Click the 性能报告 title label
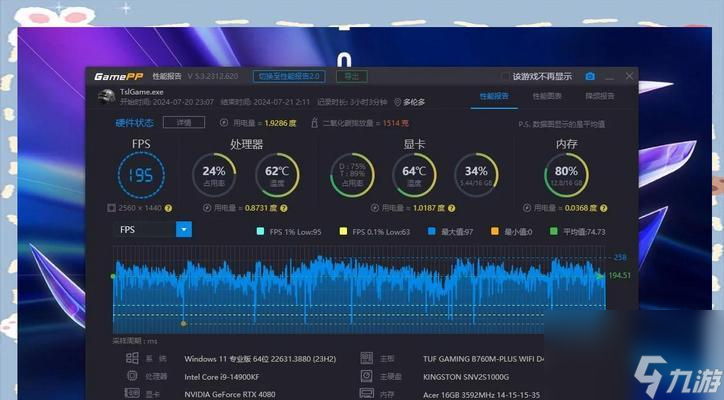 [167, 76]
